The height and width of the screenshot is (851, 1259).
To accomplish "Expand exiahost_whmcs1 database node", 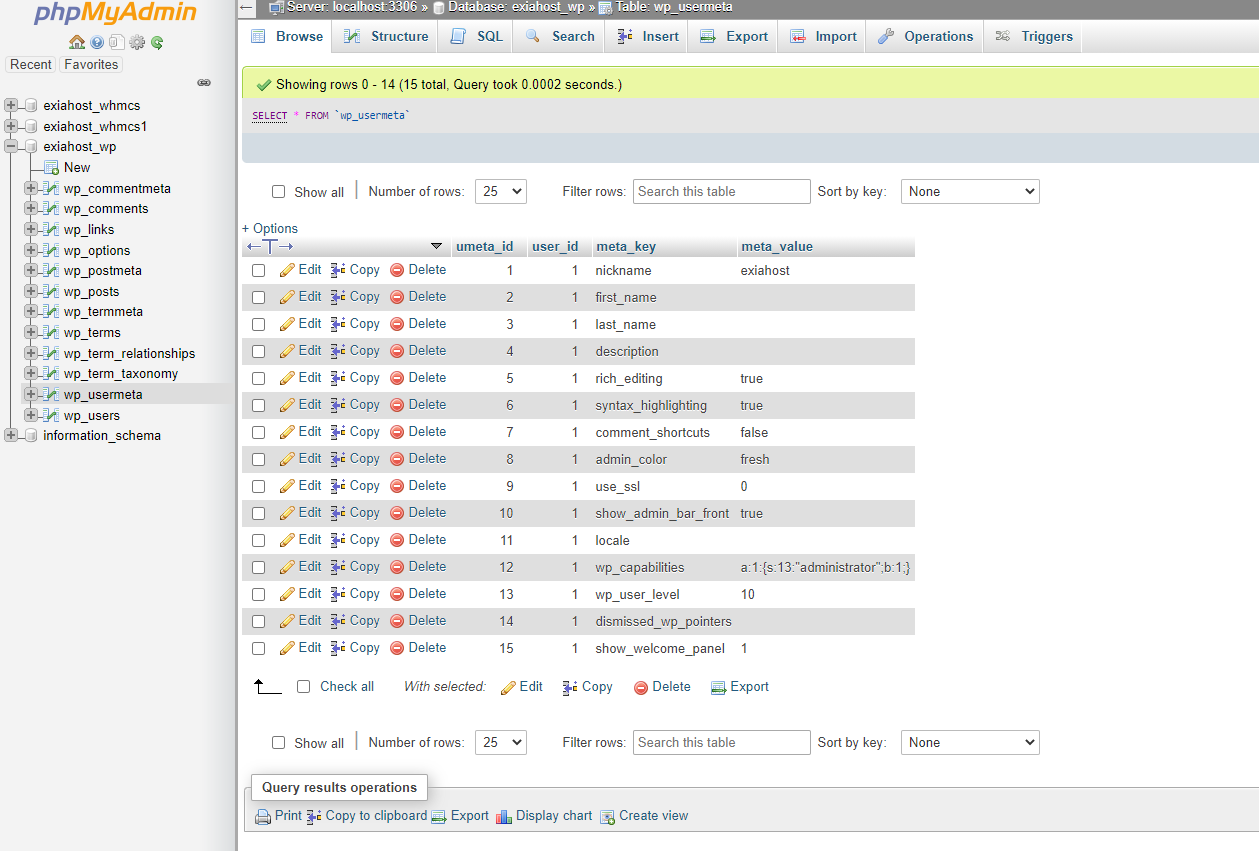I will [11, 126].
